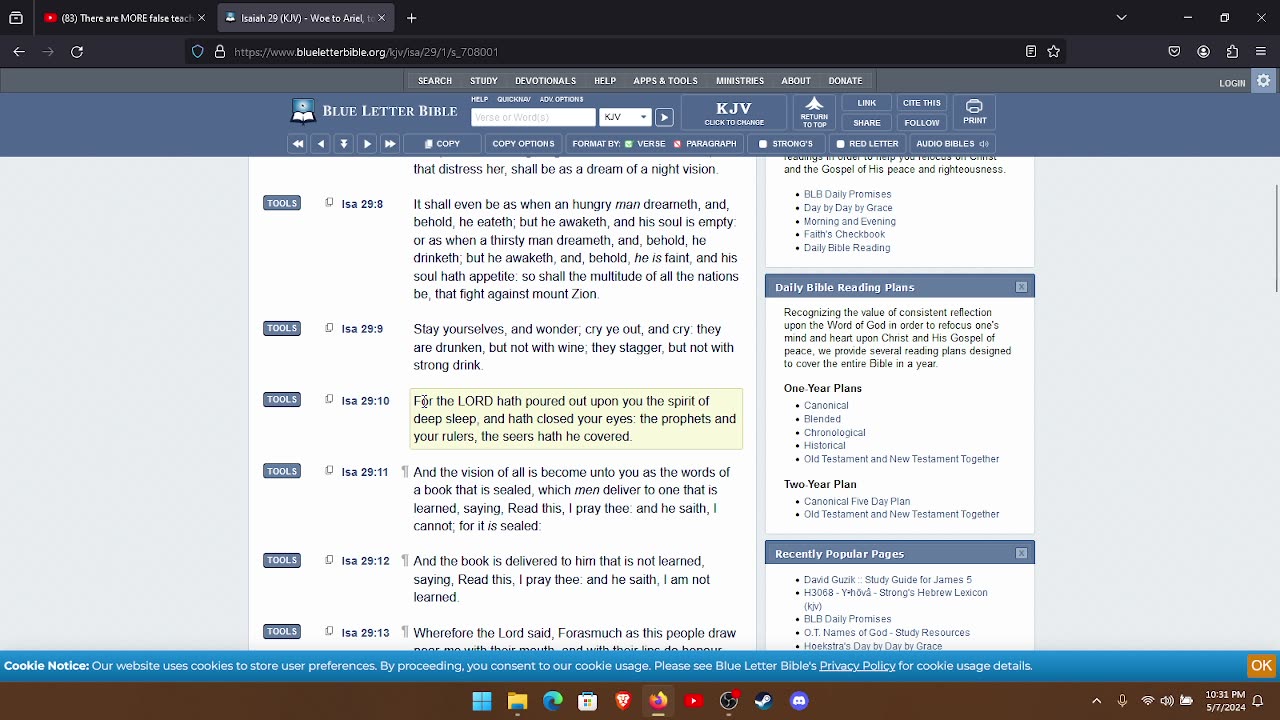Click the Print icon
Image resolution: width=1280 pixels, height=720 pixels.
(975, 113)
